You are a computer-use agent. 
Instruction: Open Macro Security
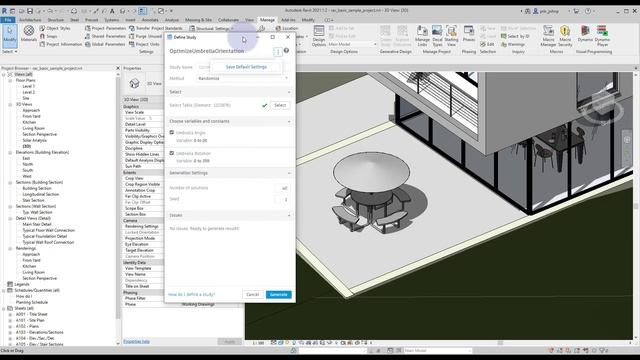click(565, 36)
